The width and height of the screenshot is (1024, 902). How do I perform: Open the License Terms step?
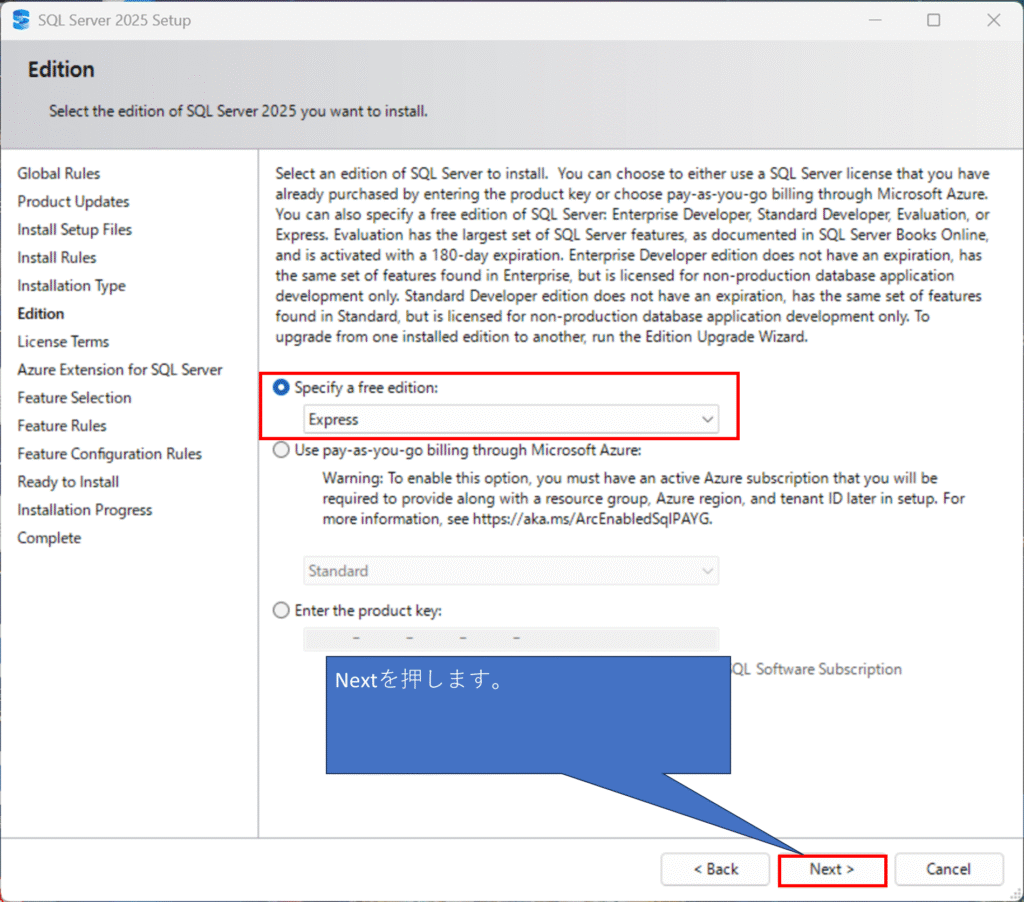click(63, 342)
